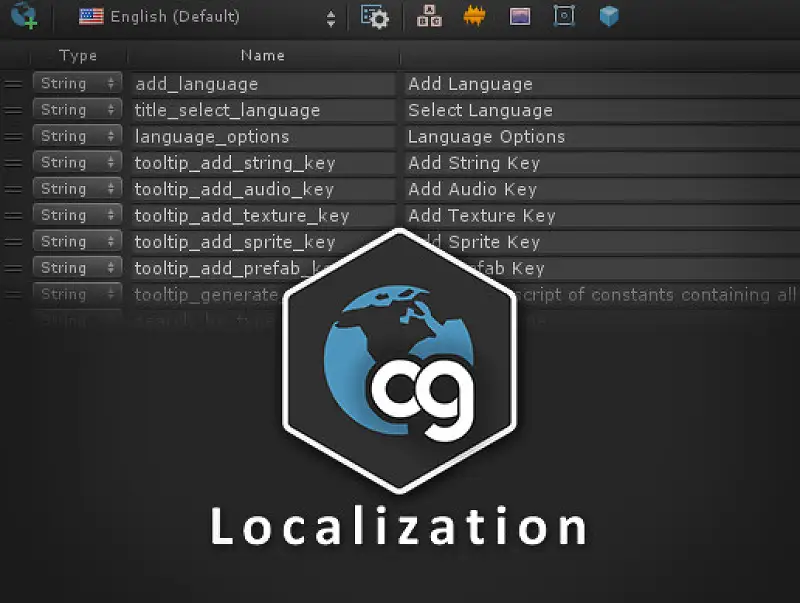Screen dimensions: 800x603
Task: Click drag handle of tooltip_add_sprite_key row
Action: click(14, 242)
